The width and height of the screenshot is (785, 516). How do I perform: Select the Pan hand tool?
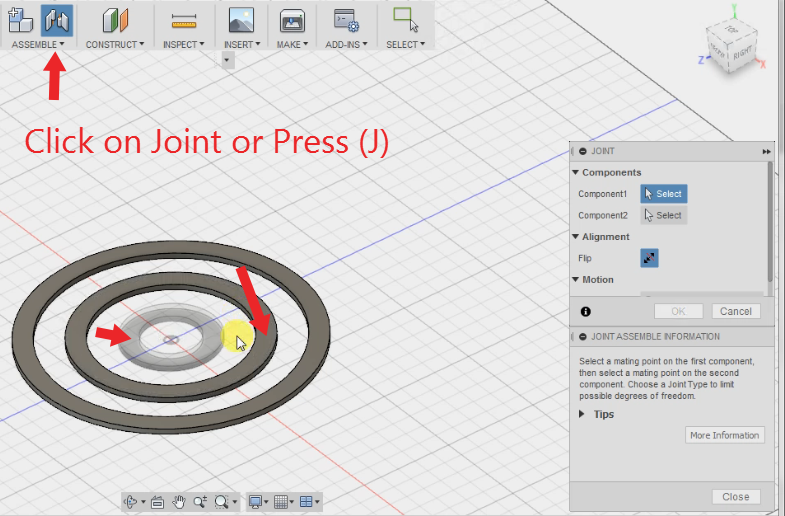tap(179, 501)
